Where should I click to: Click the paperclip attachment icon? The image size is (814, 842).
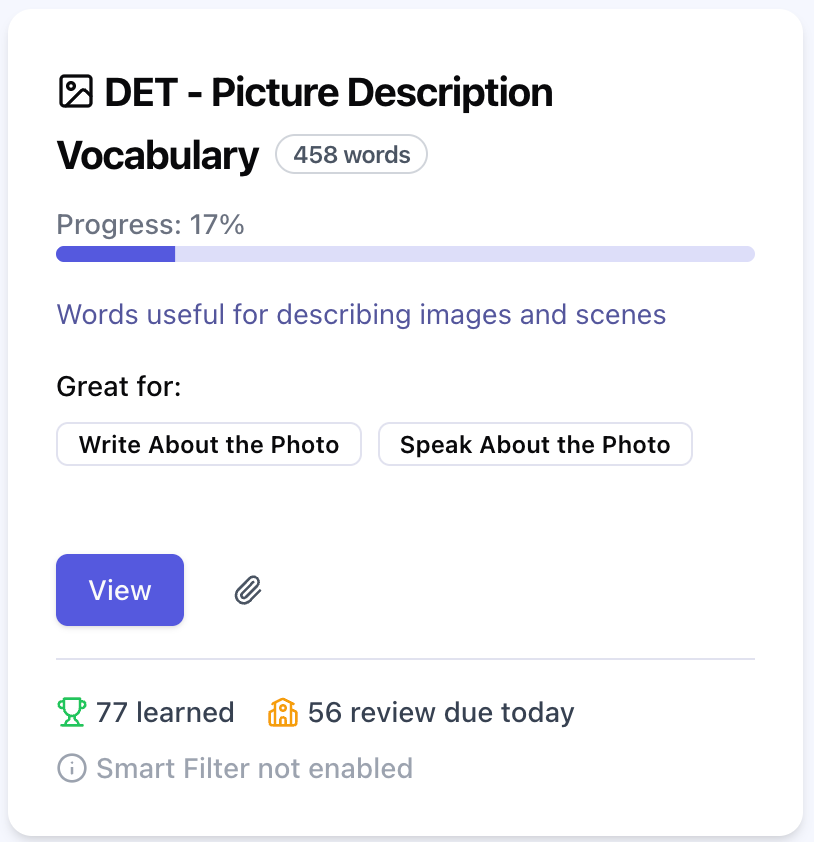[248, 591]
